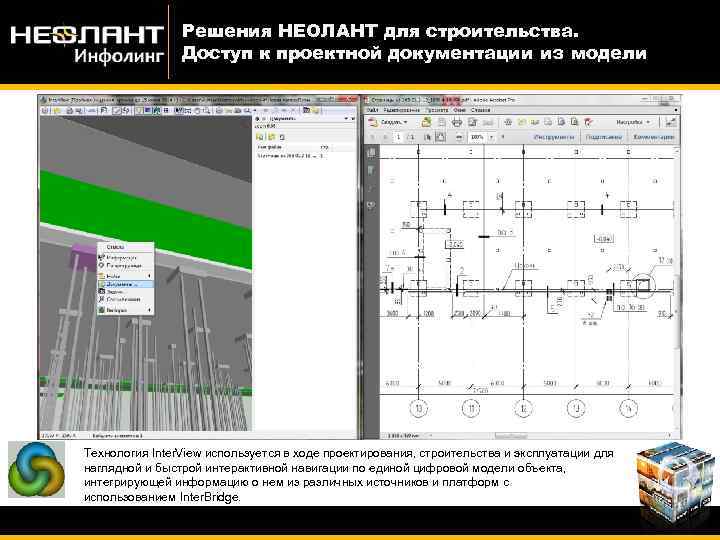Show page thumbnails in Acrobat navigation pane
Image resolution: width=720 pixels, height=540 pixels.
pos(371,153)
